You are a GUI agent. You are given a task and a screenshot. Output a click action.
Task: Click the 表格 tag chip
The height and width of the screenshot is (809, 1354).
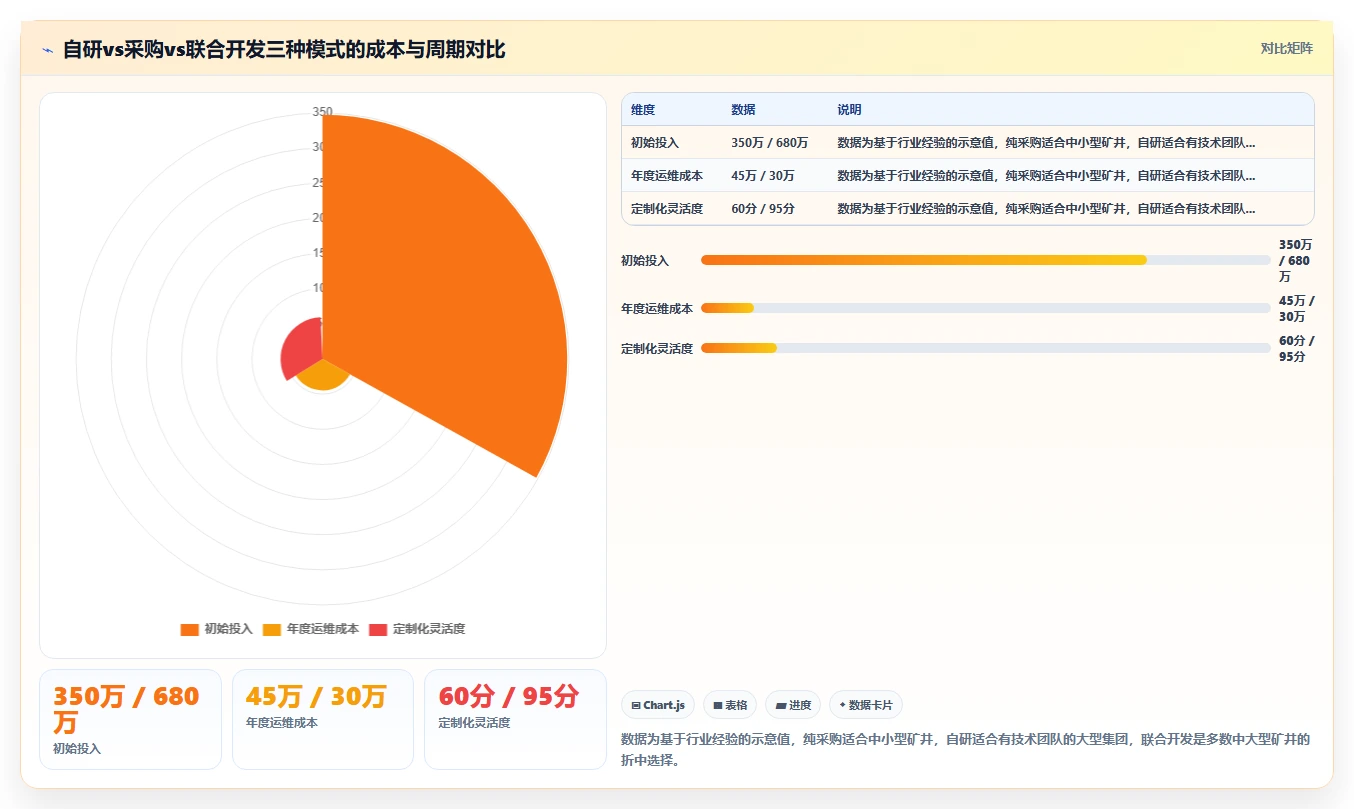pos(730,705)
